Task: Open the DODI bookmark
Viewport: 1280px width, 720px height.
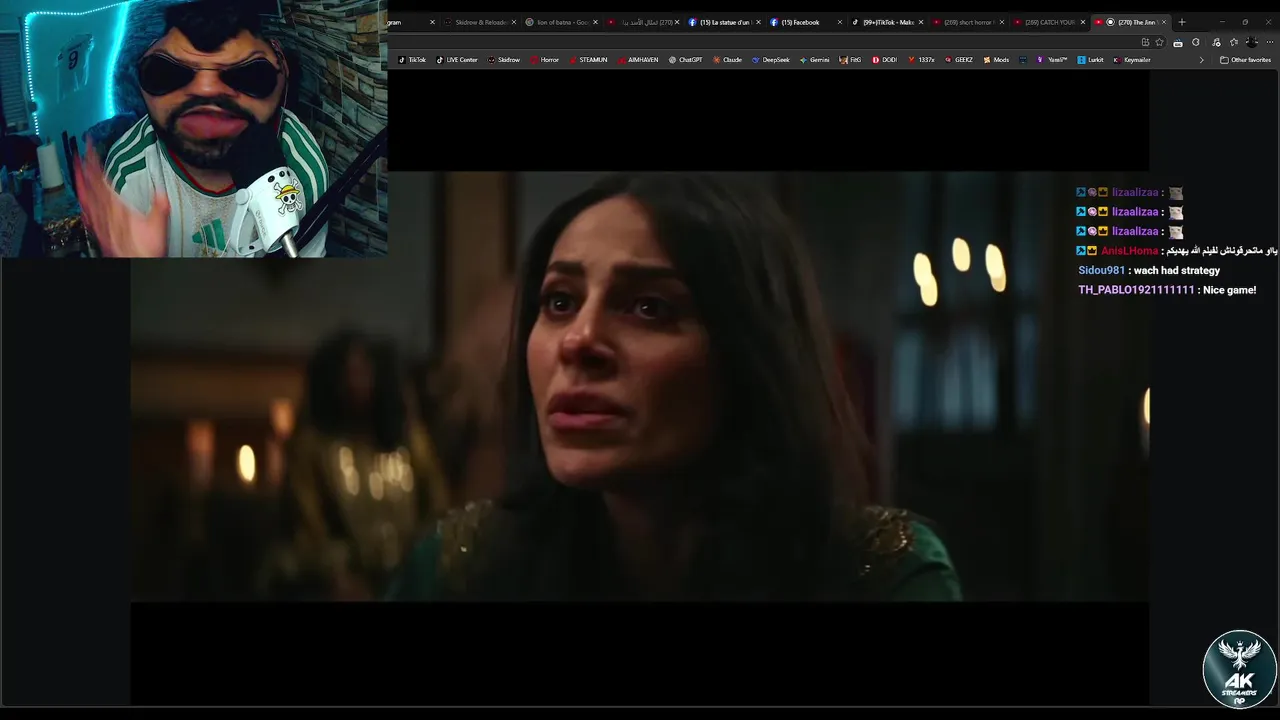Action: 885,60
